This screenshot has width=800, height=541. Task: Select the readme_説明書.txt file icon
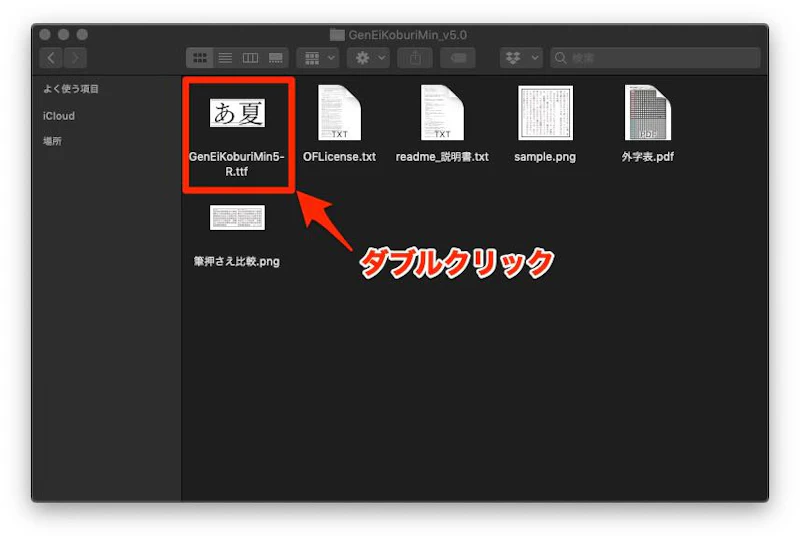pos(442,113)
